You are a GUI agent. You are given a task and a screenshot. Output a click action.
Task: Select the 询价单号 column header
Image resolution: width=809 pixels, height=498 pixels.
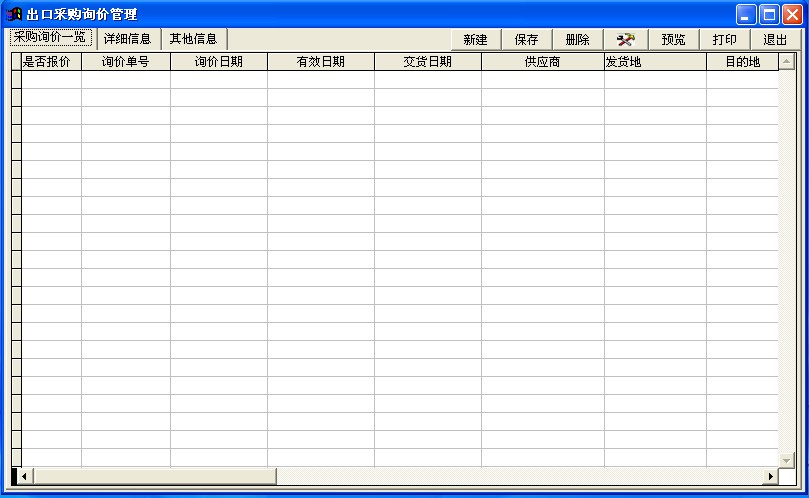pos(126,61)
